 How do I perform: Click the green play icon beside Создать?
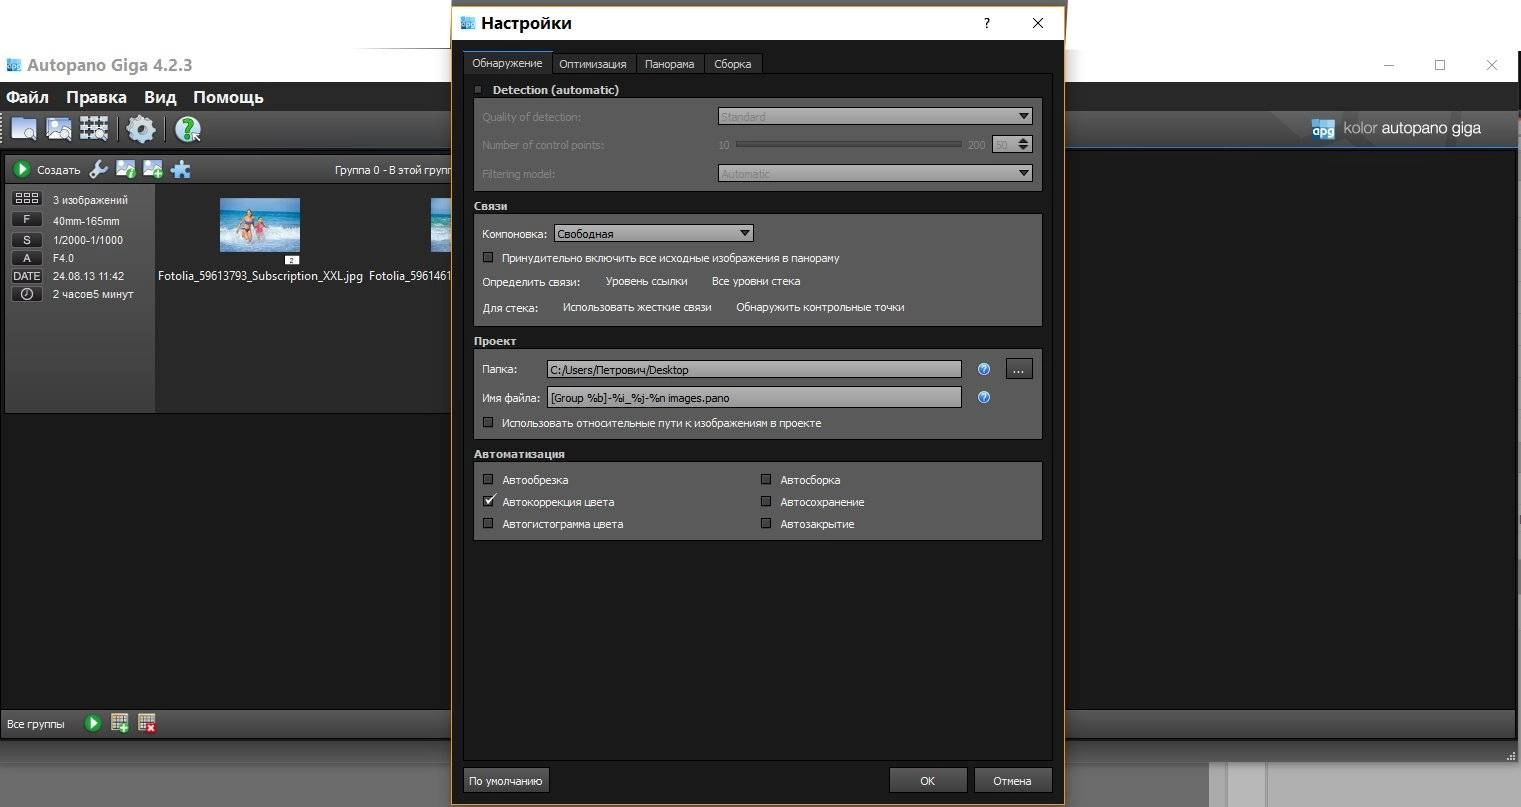click(21, 170)
